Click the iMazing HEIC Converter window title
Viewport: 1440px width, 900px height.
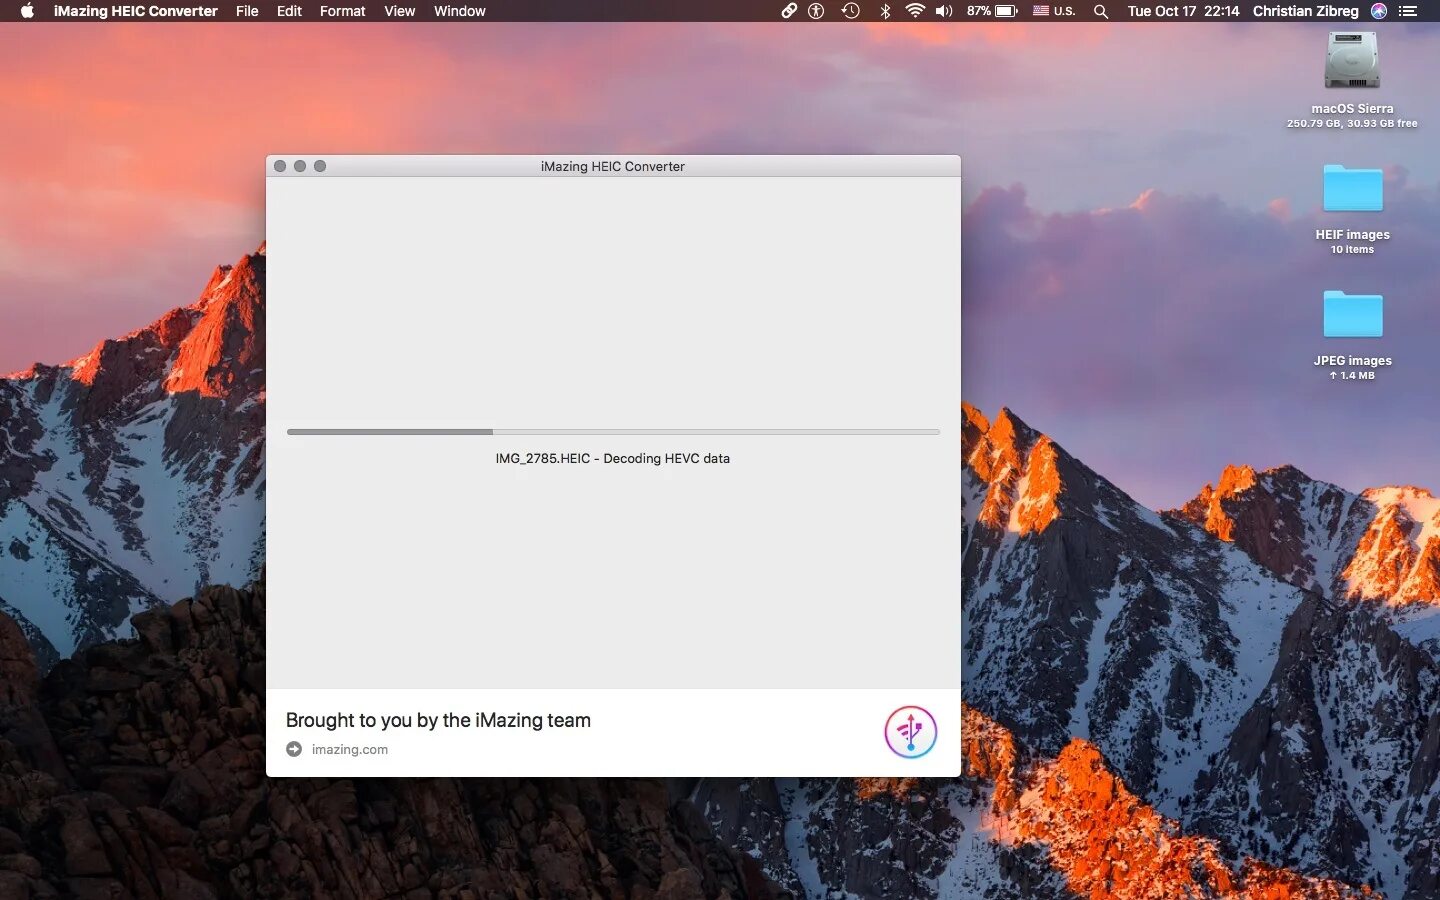point(613,166)
